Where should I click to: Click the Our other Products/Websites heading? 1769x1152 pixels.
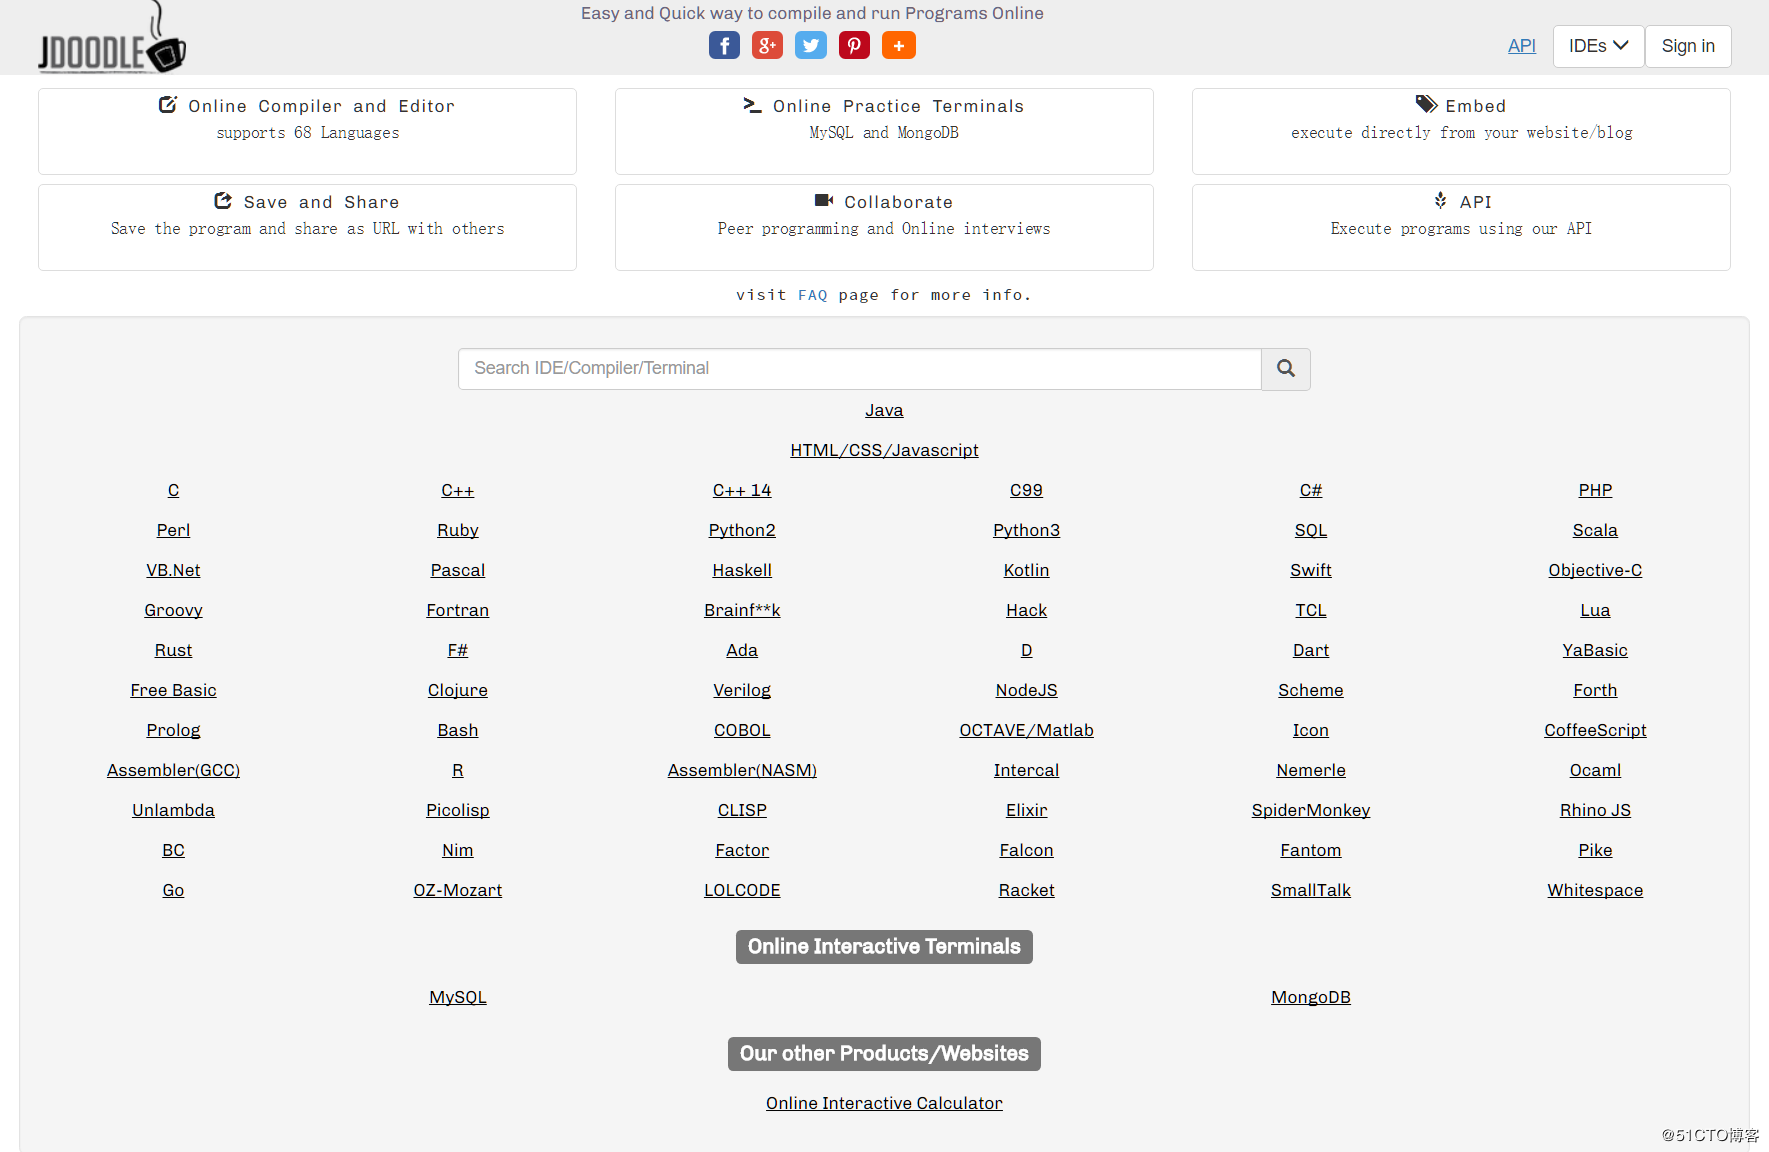pos(884,1054)
